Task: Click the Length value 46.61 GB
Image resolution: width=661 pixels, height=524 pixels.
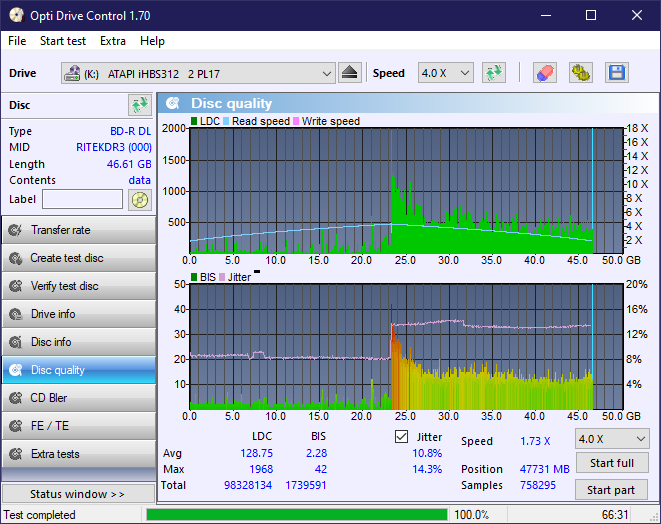Action: pos(129,164)
